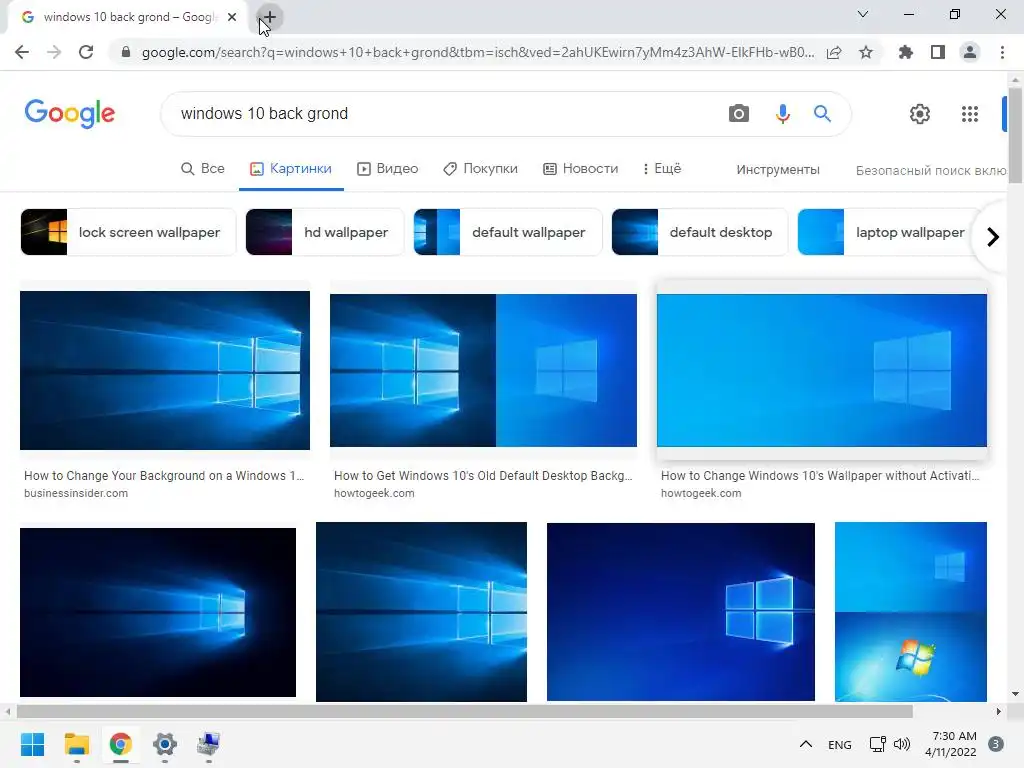View site security lock info

tap(126, 52)
